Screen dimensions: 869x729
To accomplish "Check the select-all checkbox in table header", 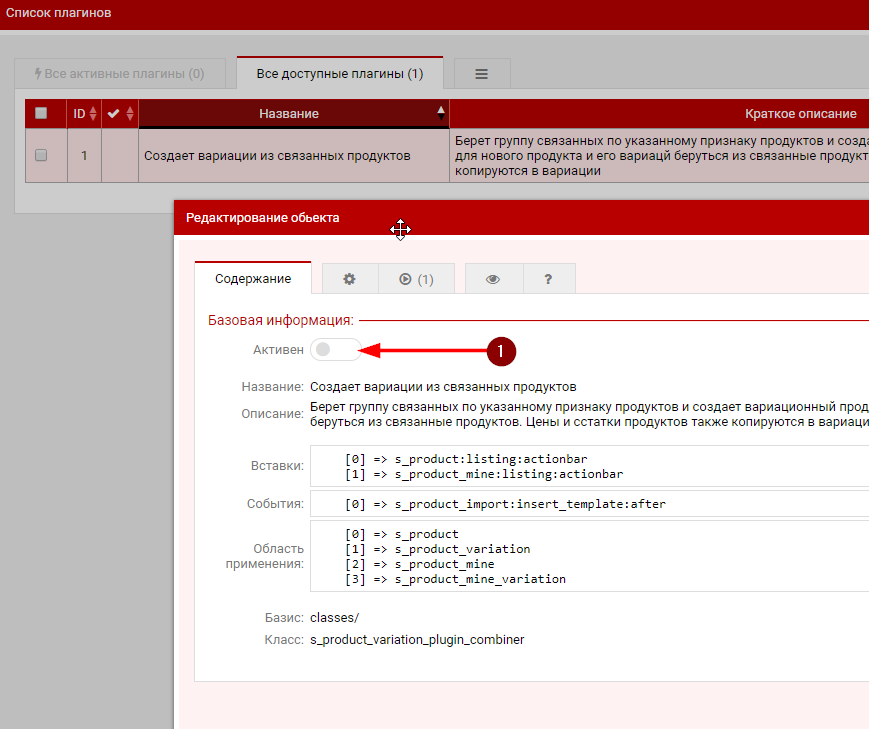I will (41, 113).
